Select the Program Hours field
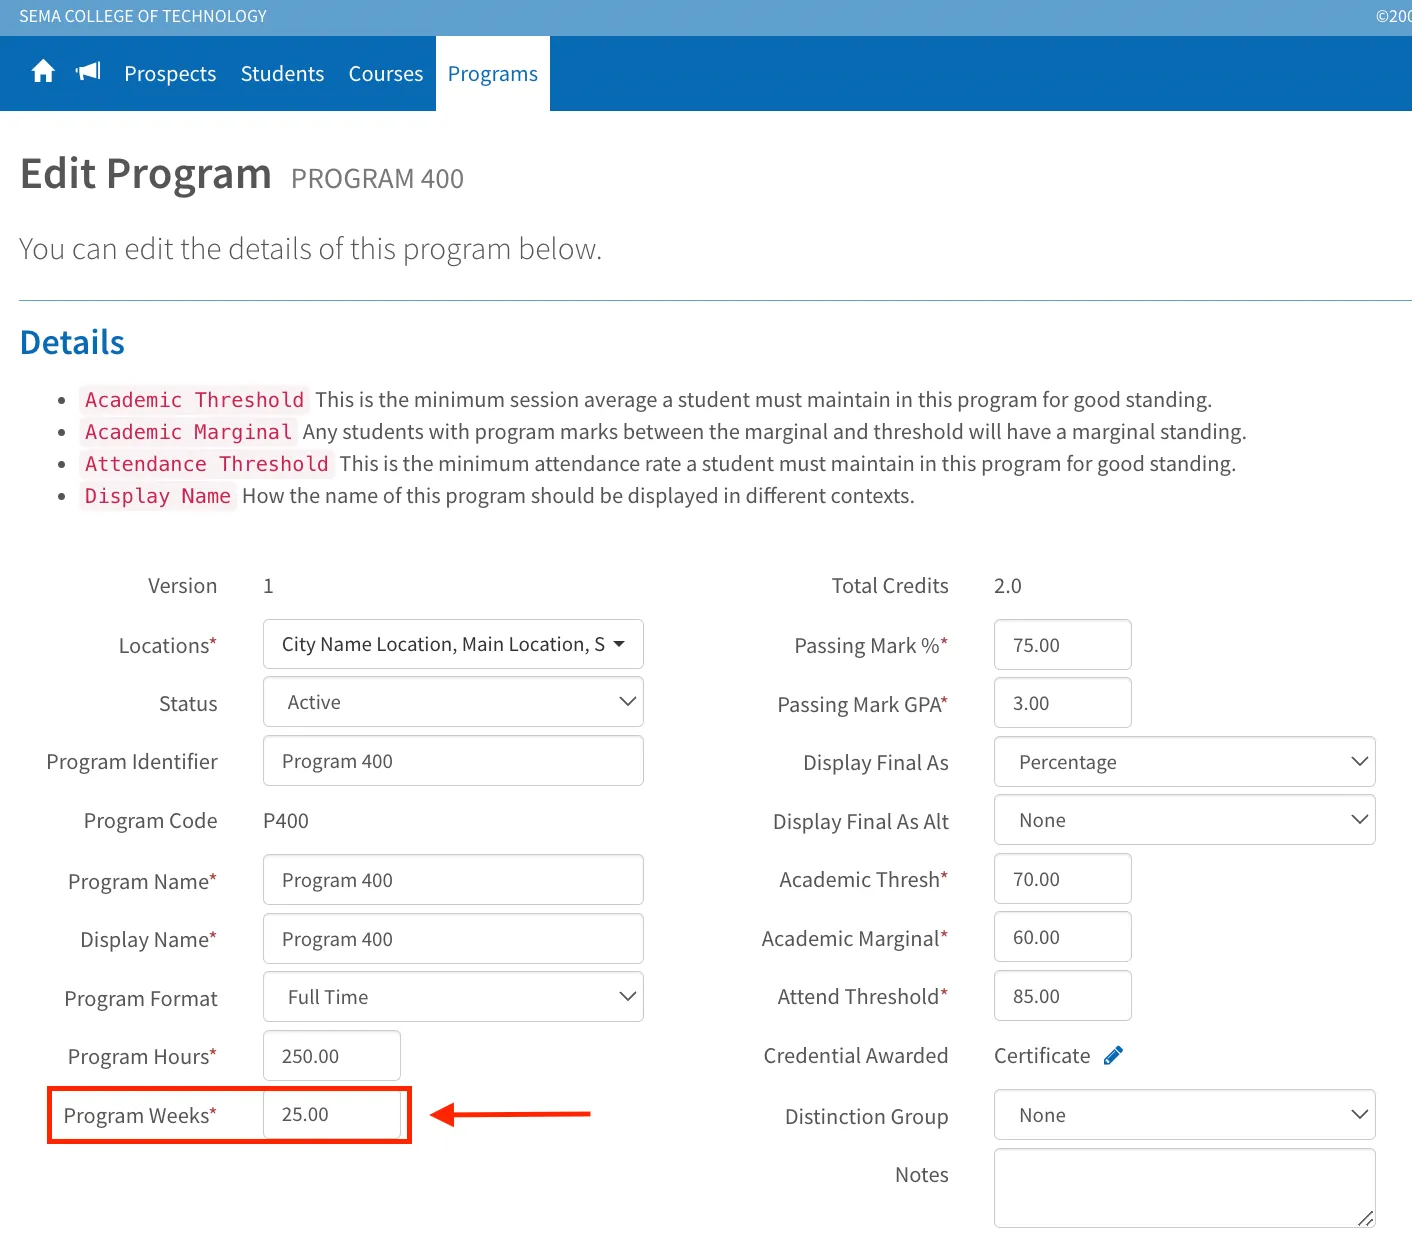Image resolution: width=1412 pixels, height=1248 pixels. click(332, 1056)
